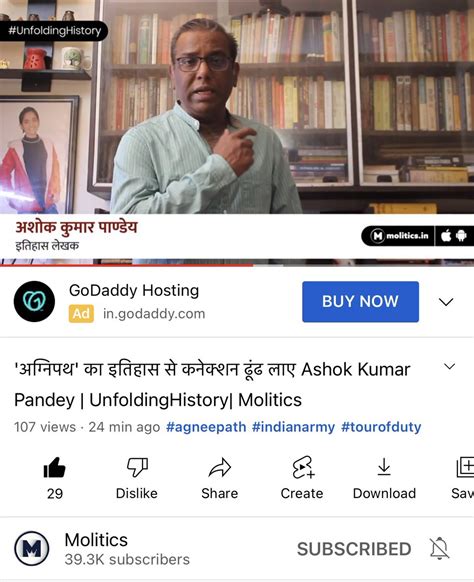Open the in.godaddy.com ad link

tap(154, 314)
